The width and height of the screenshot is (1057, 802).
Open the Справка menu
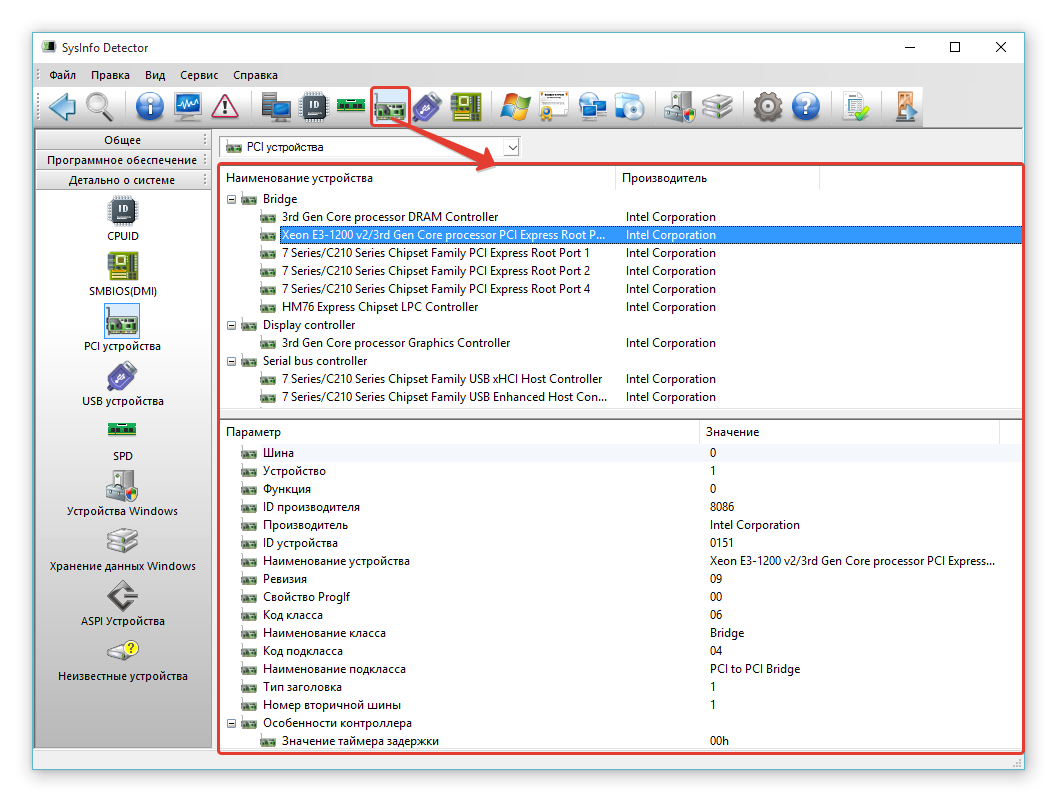click(x=255, y=75)
